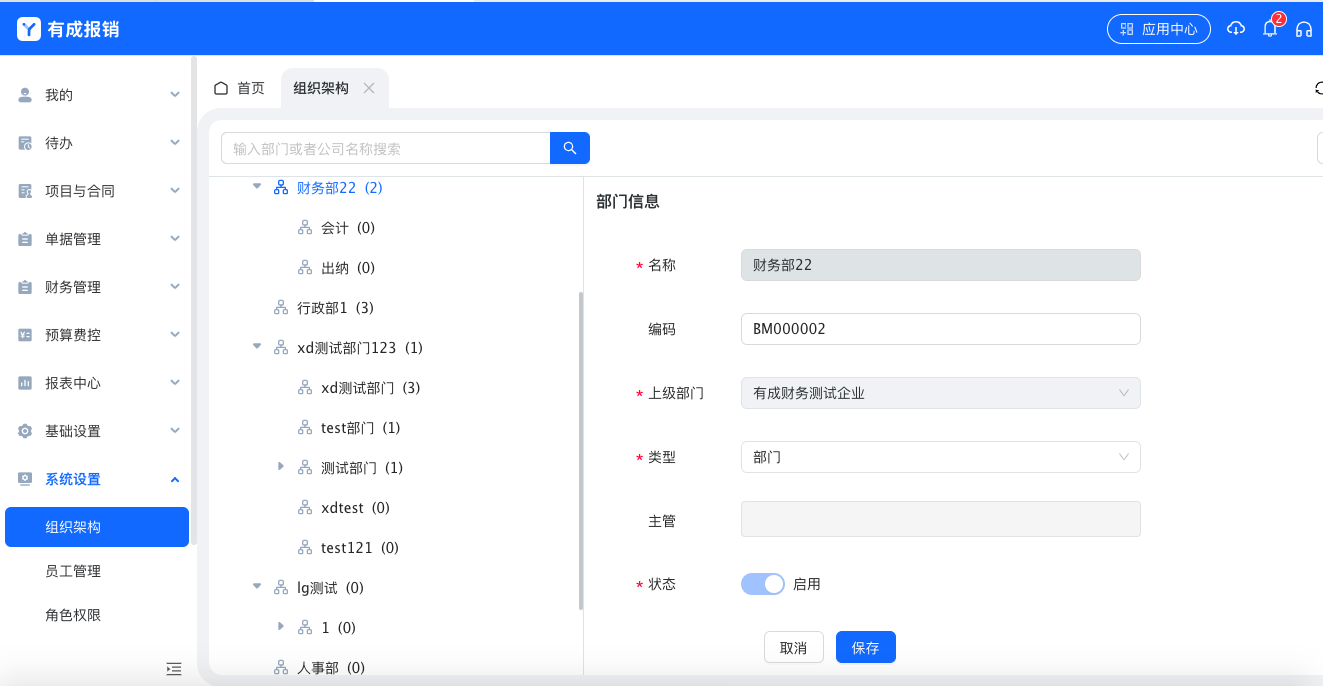This screenshot has height=686, width=1323.
Task: Click the 取消 button
Action: click(793, 647)
